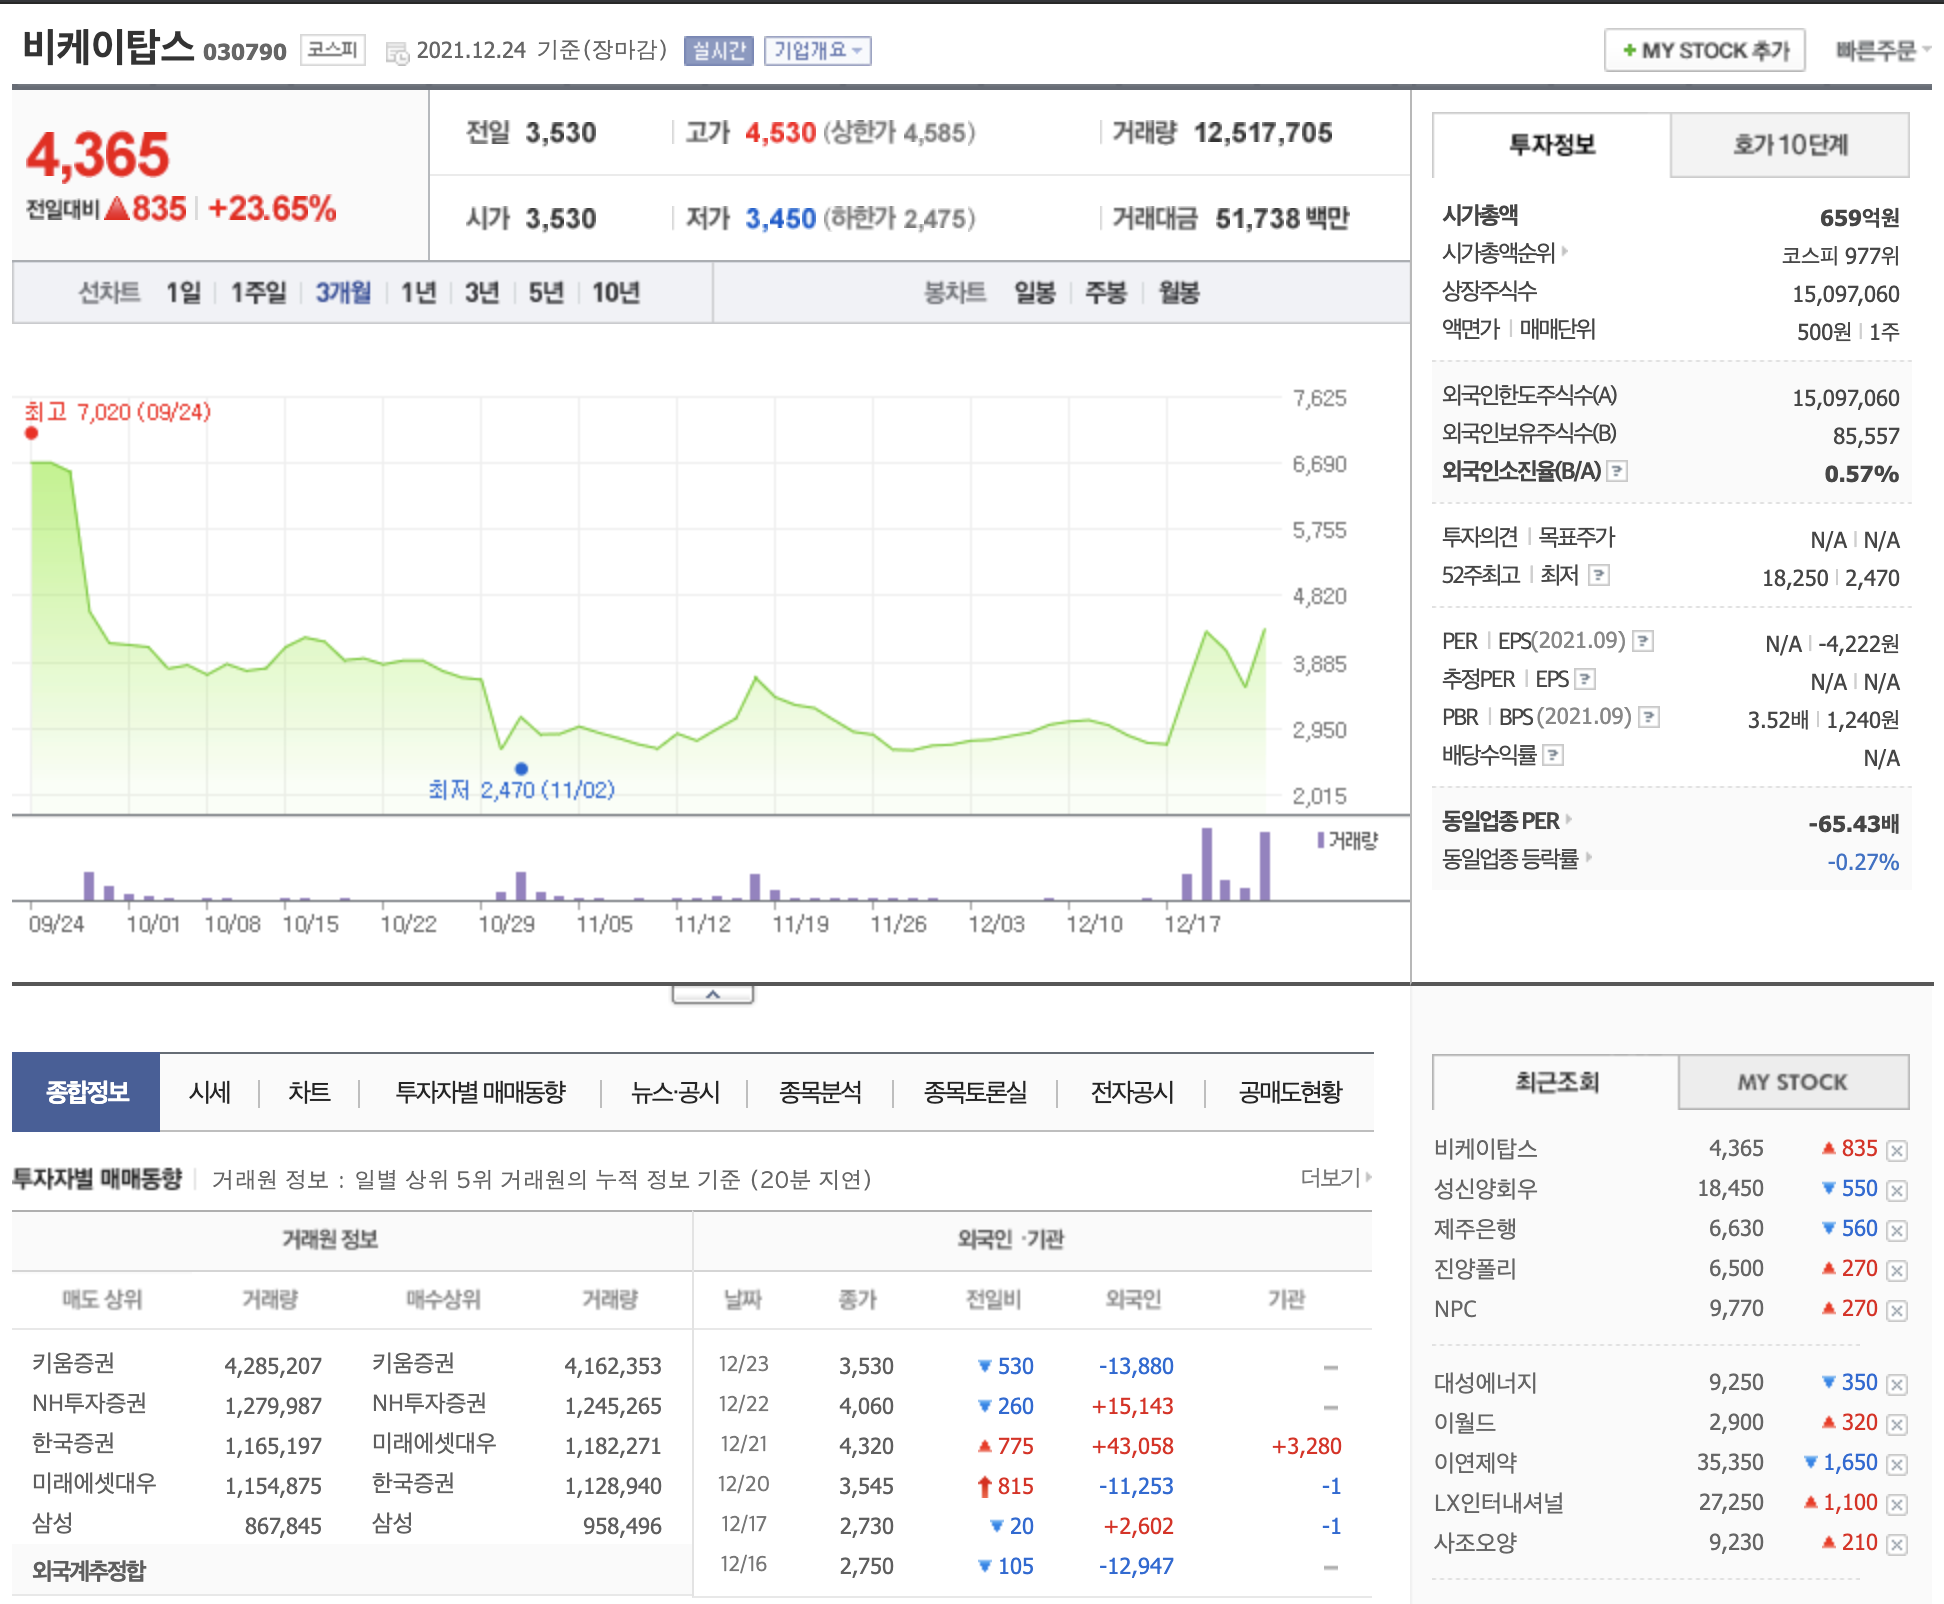This screenshot has width=1944, height=1604.
Task: Click the 최저 2,470 low marker on the chart
Action: (x=521, y=769)
